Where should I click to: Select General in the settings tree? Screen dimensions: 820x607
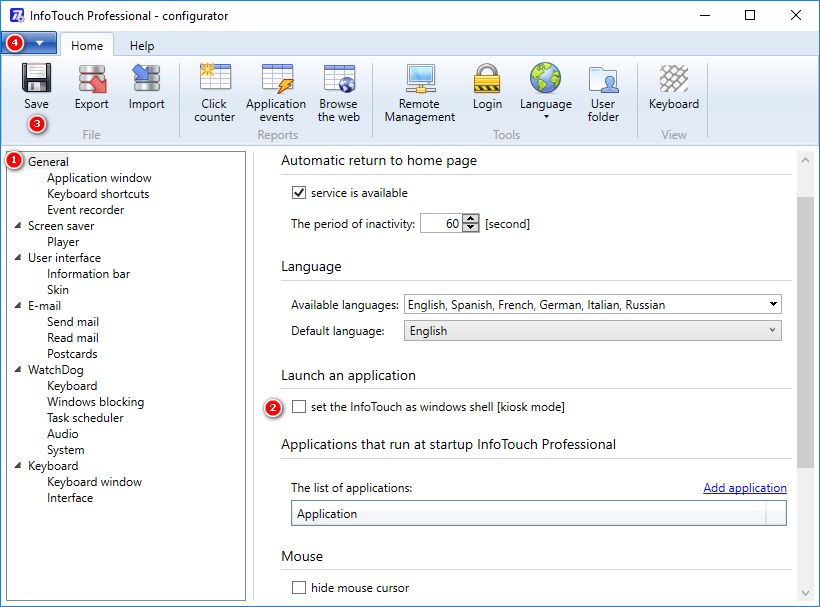pos(48,162)
